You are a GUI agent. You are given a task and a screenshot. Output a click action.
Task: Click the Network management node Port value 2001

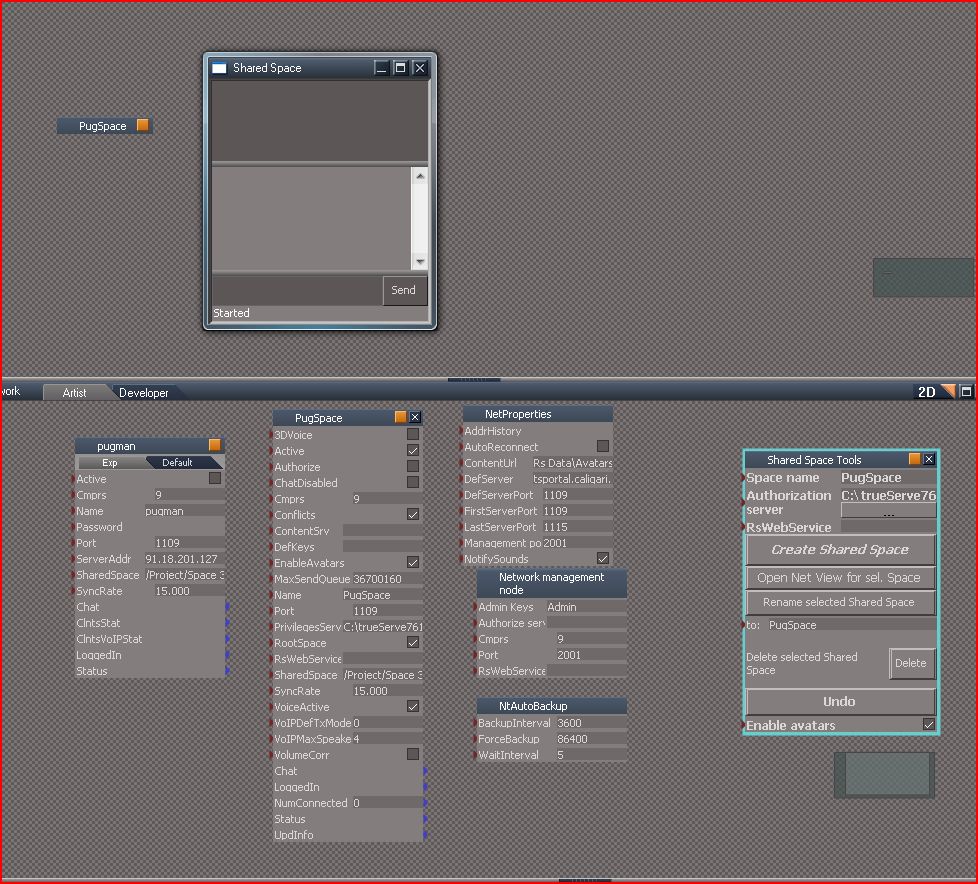pyautogui.click(x=591, y=655)
